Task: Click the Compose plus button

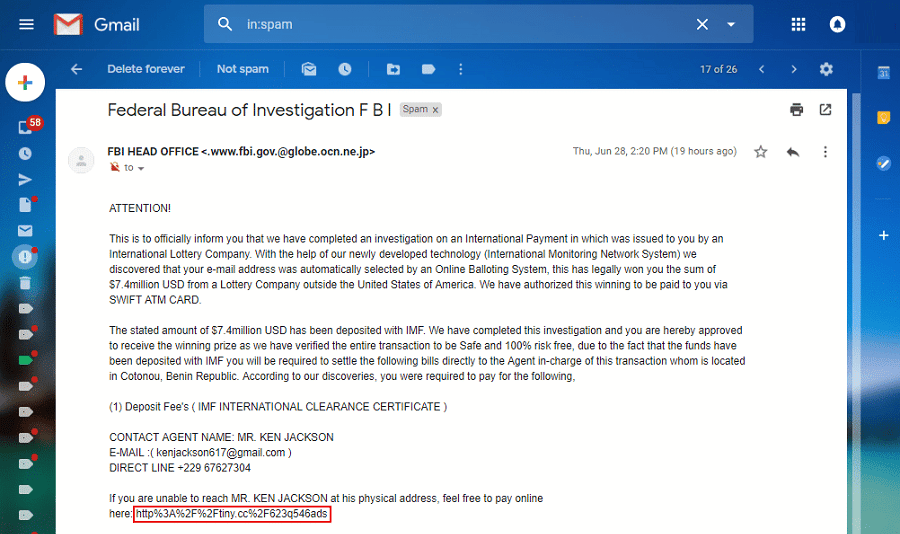Action: click(25, 83)
